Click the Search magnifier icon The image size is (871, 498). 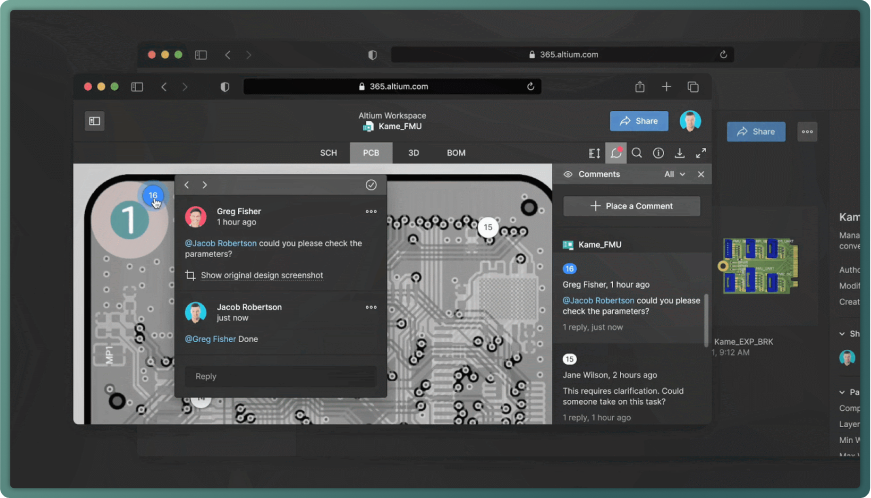click(x=637, y=153)
